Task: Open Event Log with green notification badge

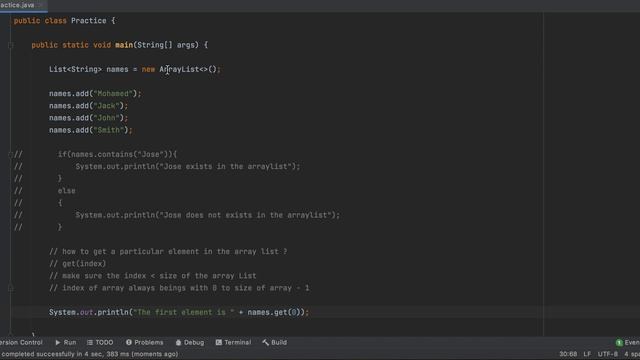Action: coord(628,342)
